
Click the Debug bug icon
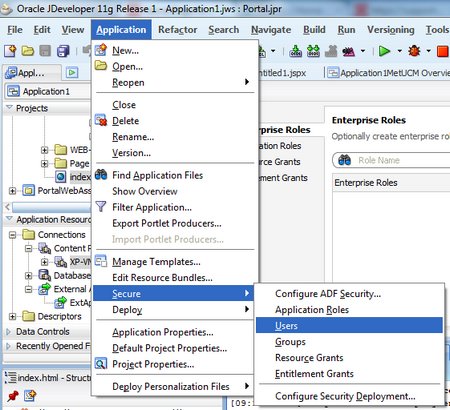click(x=414, y=51)
